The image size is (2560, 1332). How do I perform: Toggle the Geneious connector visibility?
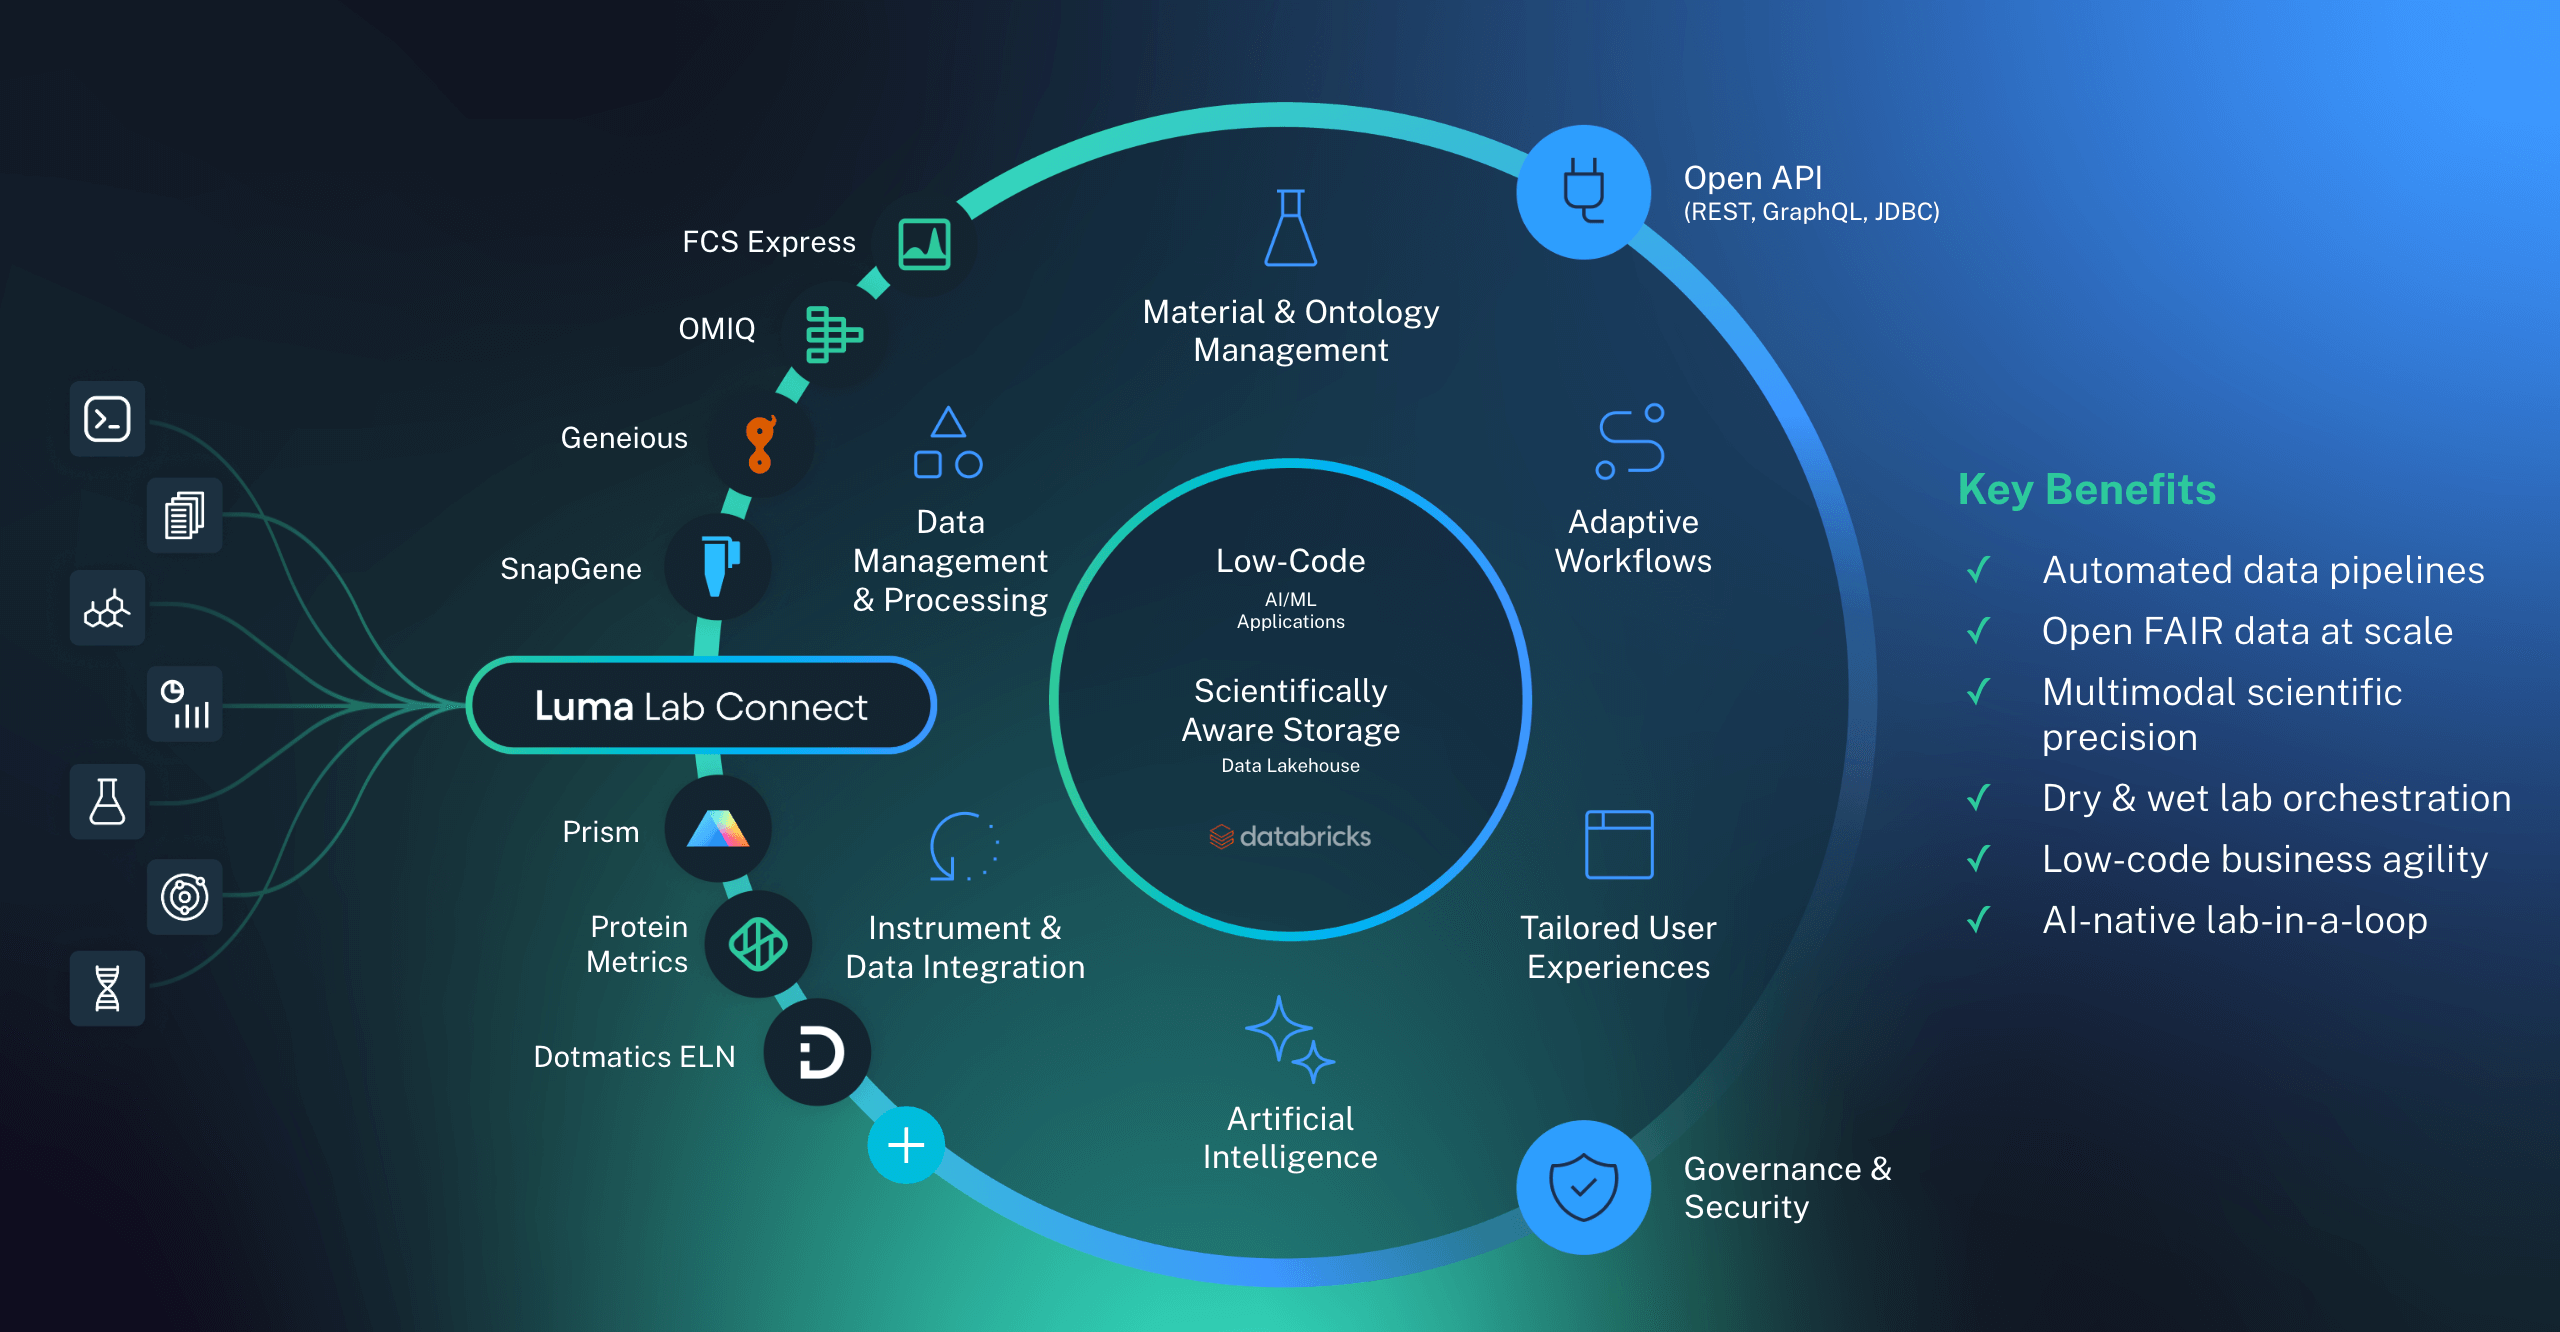(759, 435)
